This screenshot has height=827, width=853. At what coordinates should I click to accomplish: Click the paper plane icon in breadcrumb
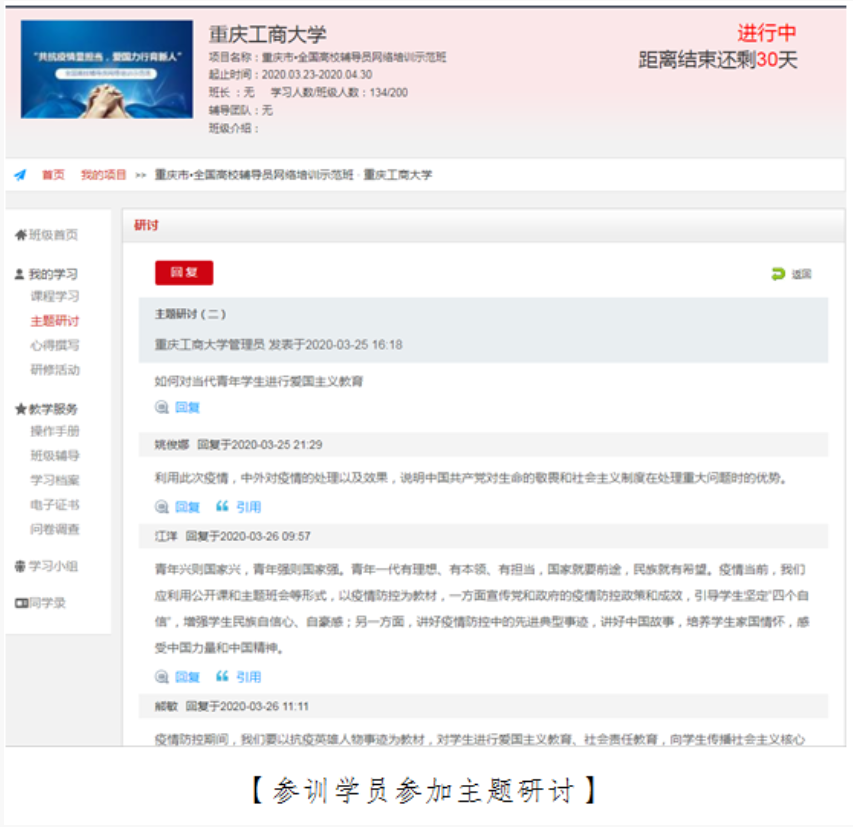(x=20, y=175)
